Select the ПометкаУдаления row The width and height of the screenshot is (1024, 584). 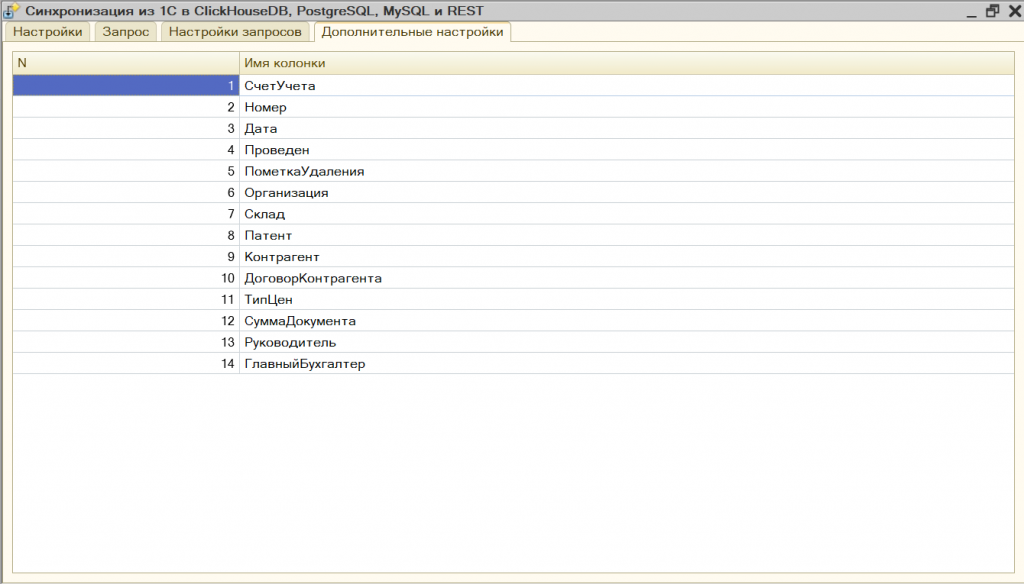[513, 171]
